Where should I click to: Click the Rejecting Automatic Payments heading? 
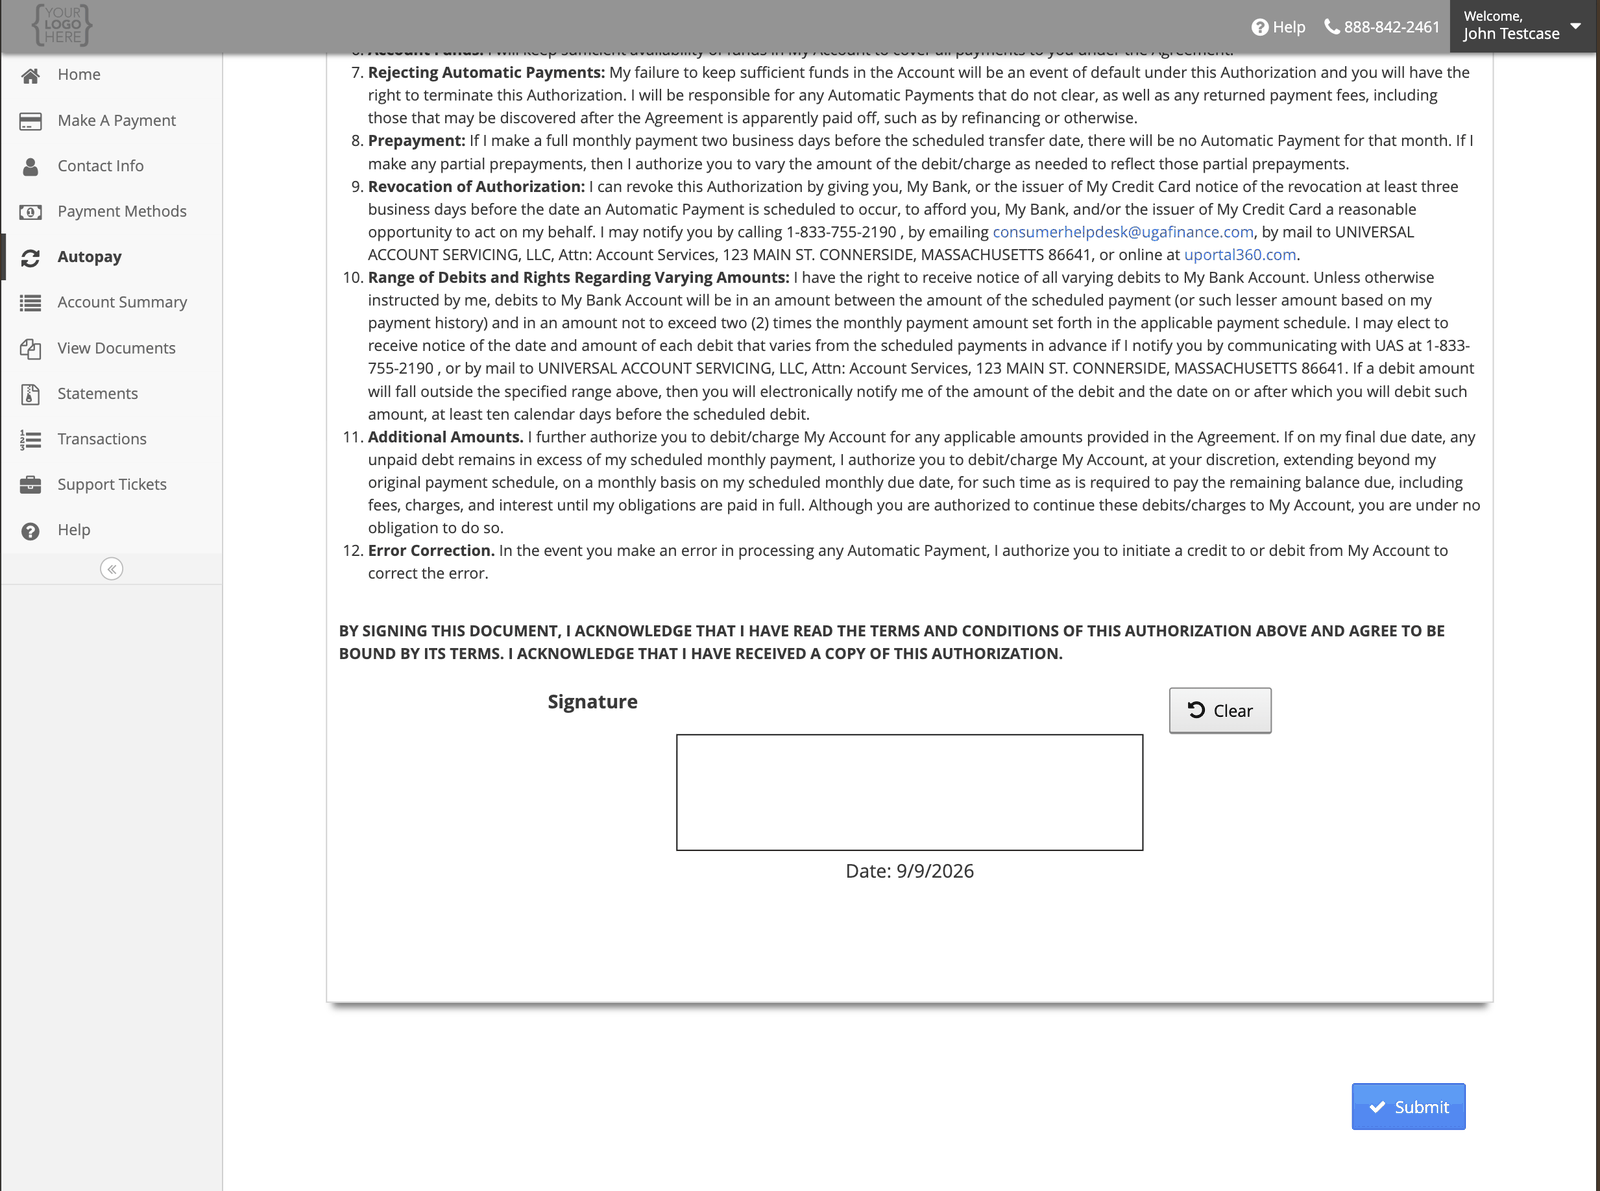[x=486, y=73]
